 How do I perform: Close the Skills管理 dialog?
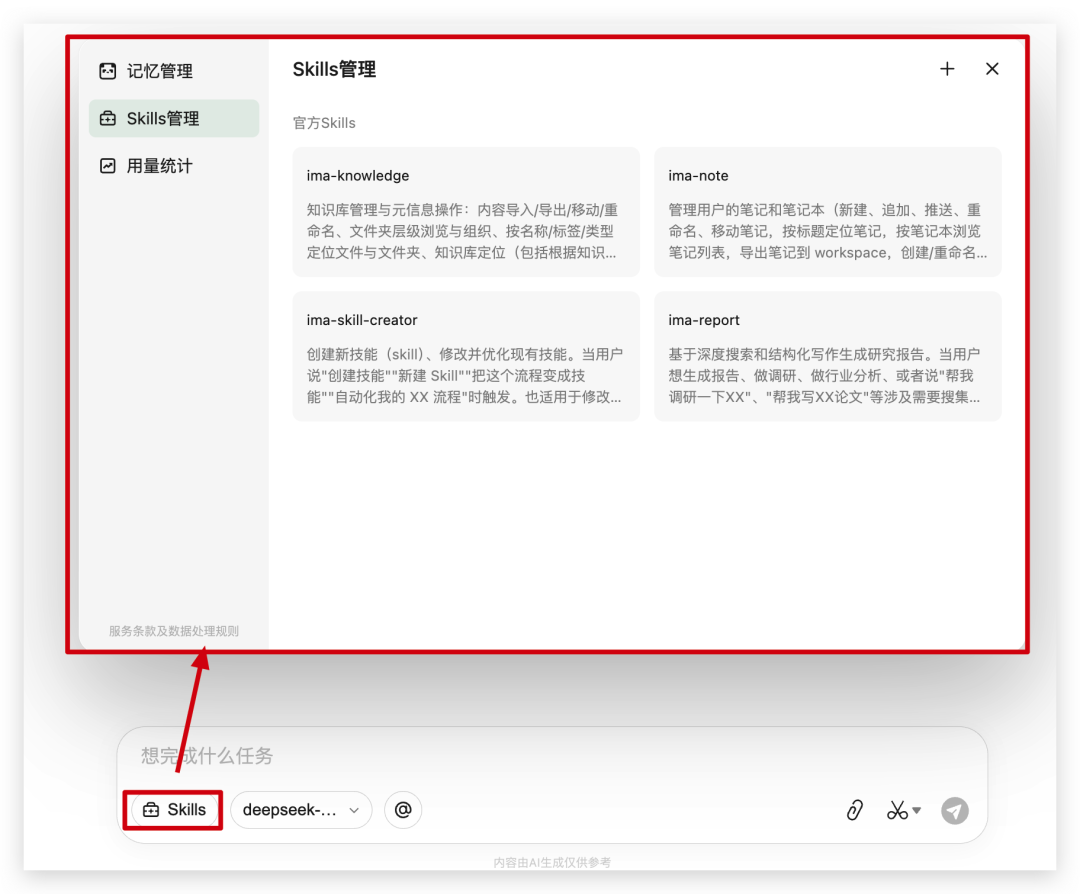992,69
